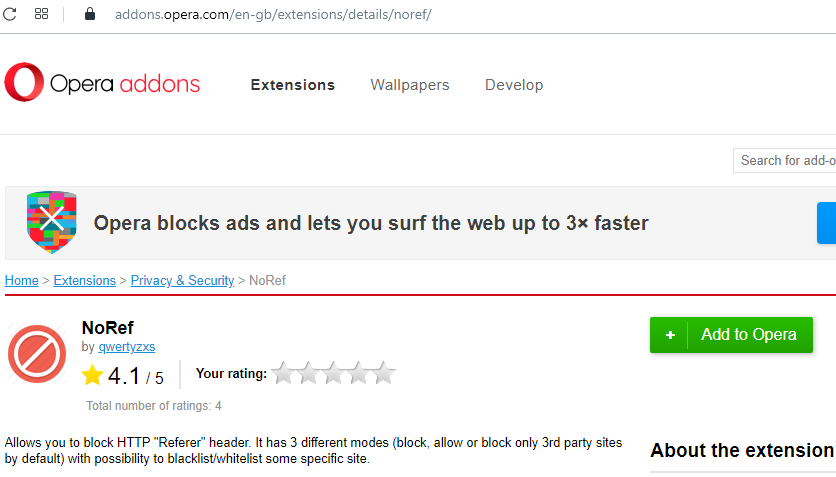Click the Opera addons logo
The height and width of the screenshot is (477, 836).
[102, 84]
